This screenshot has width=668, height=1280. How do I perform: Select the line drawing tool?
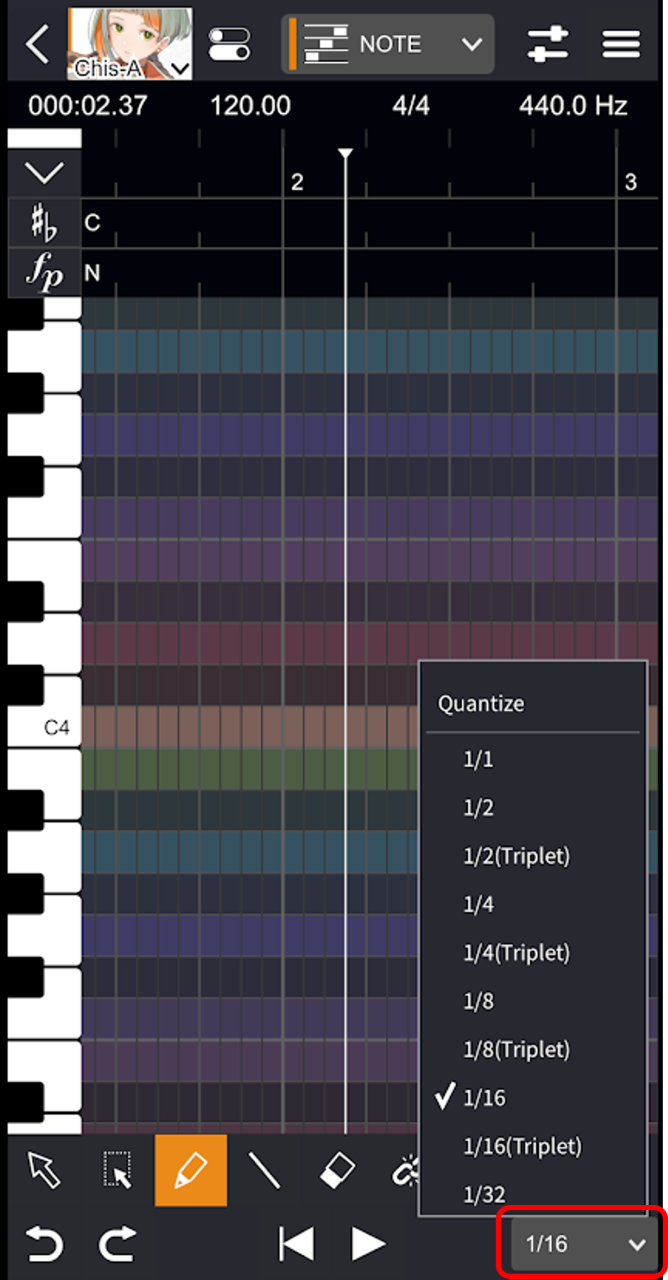(264, 1170)
